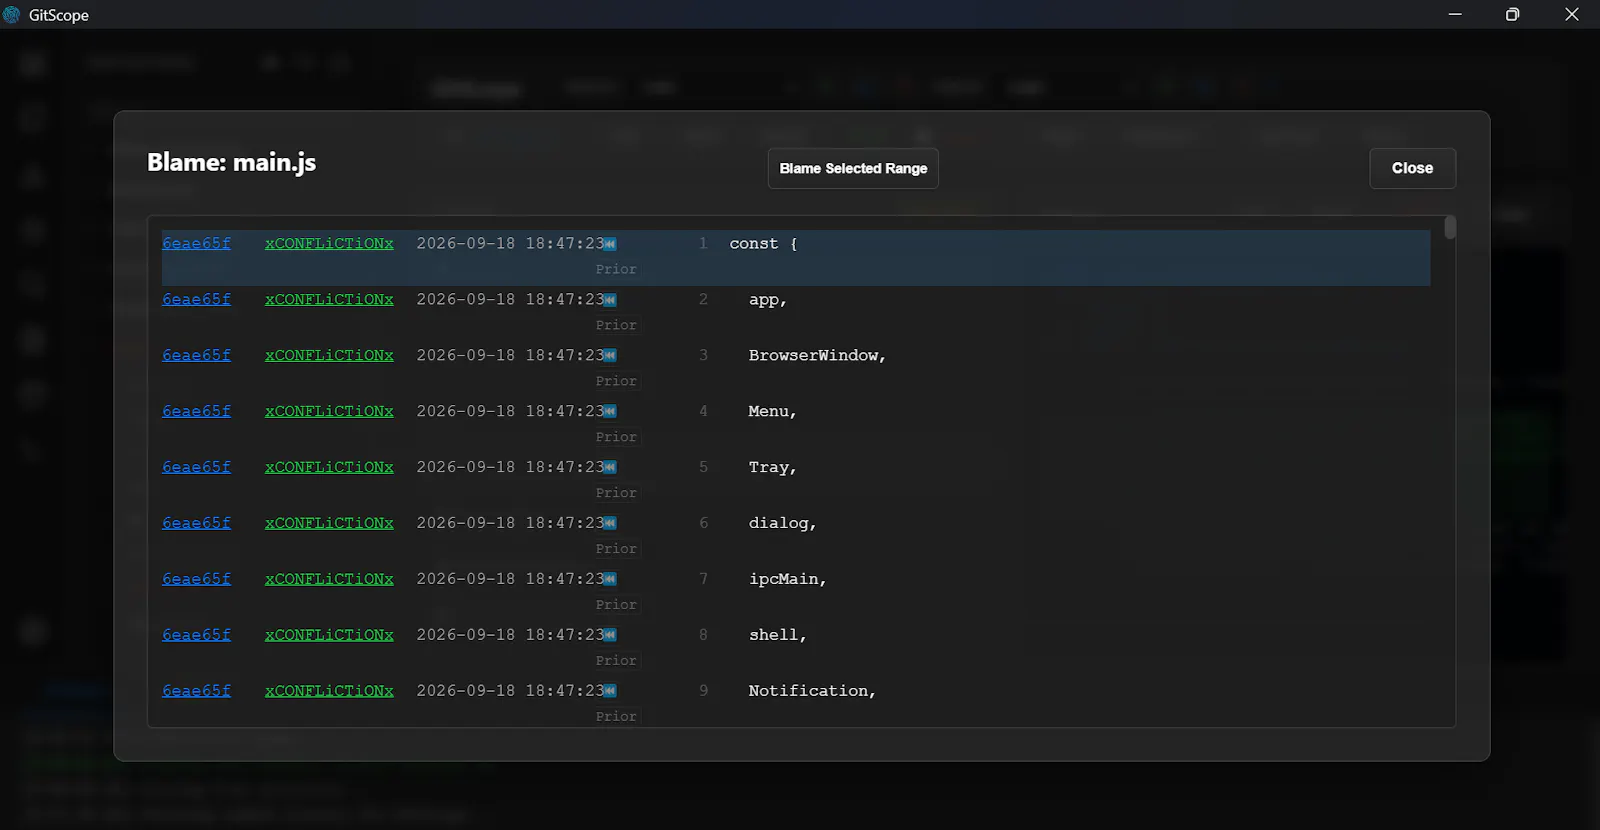Click the rewind icon on the Menu, line
Screen dimensions: 1600x830
tap(610, 412)
